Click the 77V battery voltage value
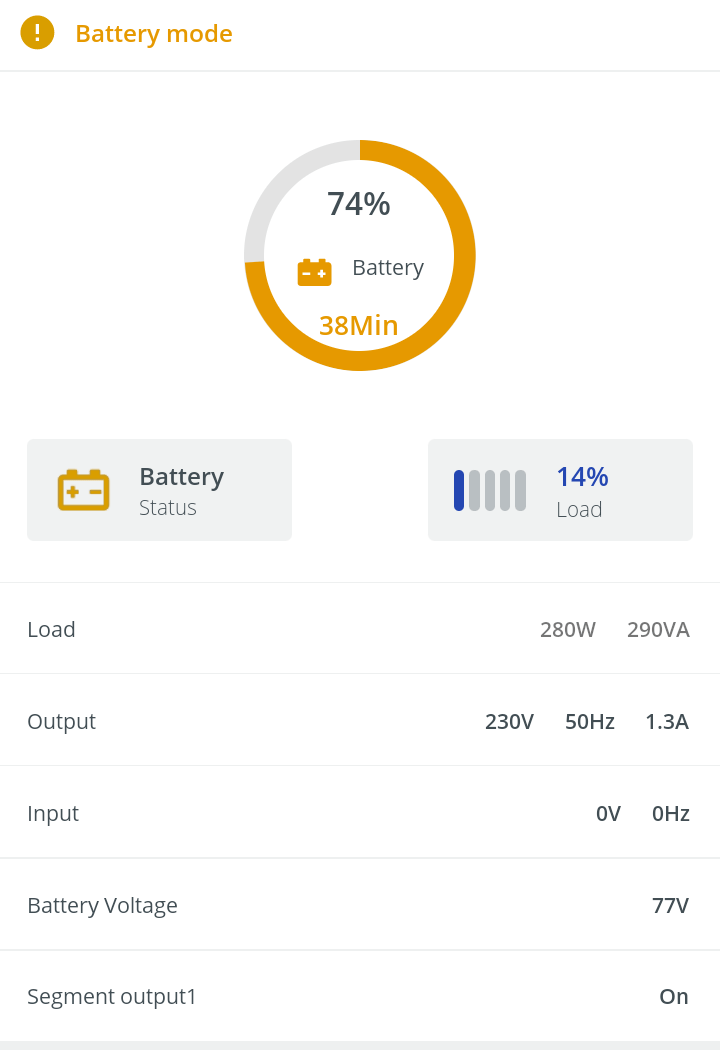This screenshot has height=1050, width=720. coord(670,905)
